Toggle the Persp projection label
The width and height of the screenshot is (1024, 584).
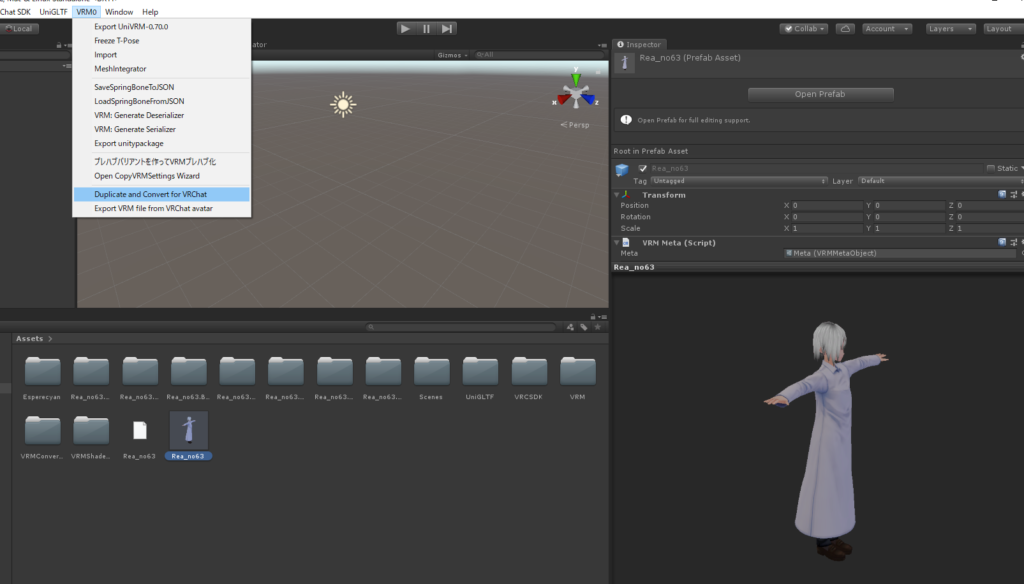point(575,125)
